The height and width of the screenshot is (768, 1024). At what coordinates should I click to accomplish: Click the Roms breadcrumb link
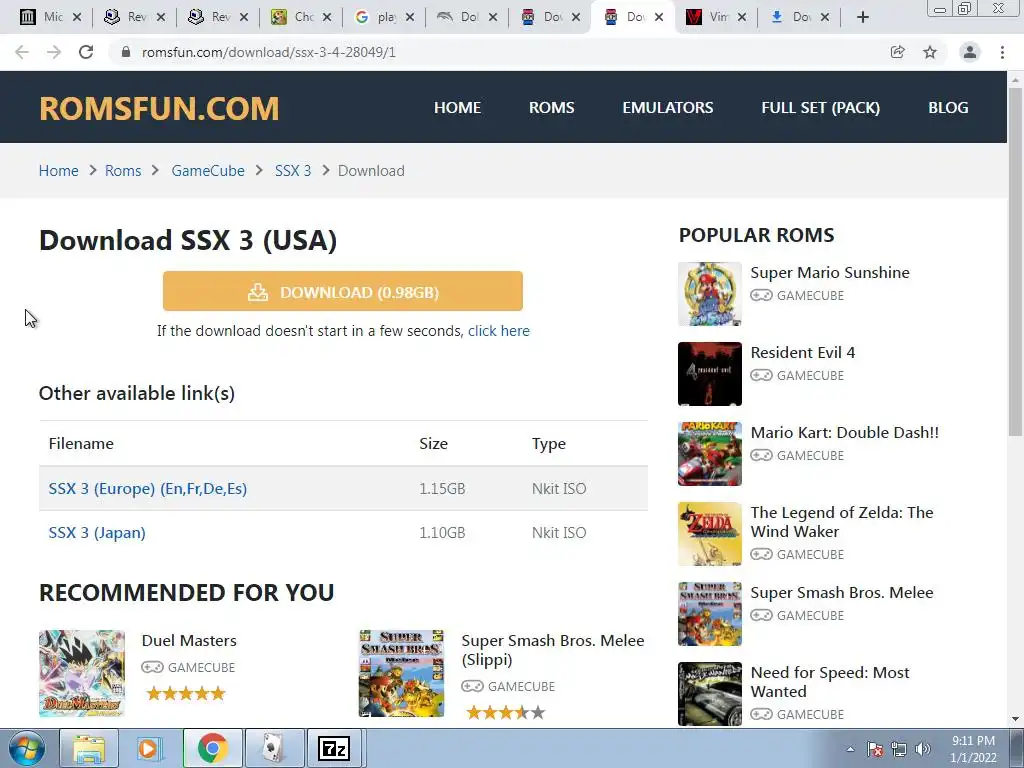pos(123,170)
